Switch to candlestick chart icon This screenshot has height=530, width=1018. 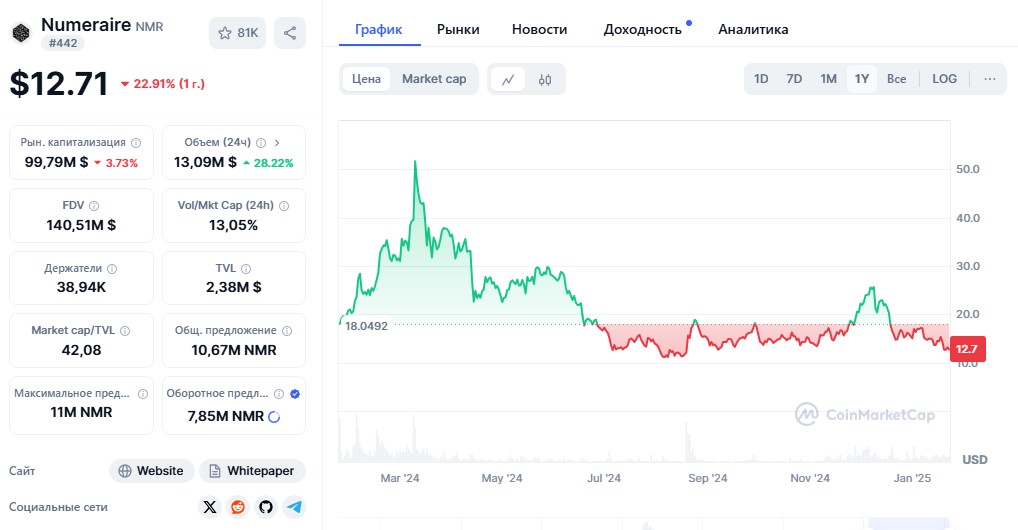coord(545,79)
